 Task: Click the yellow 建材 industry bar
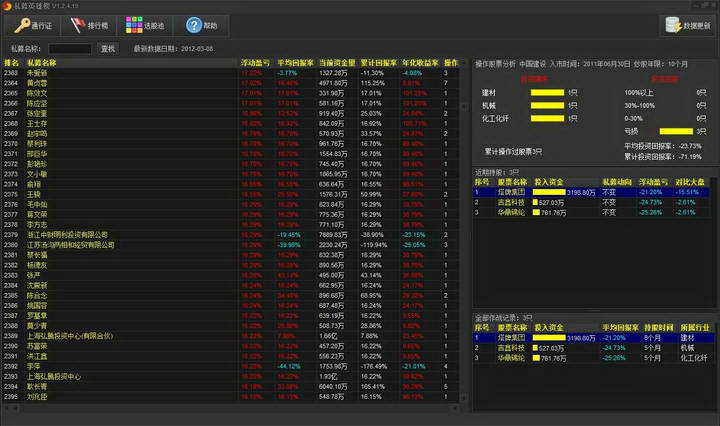pos(547,92)
